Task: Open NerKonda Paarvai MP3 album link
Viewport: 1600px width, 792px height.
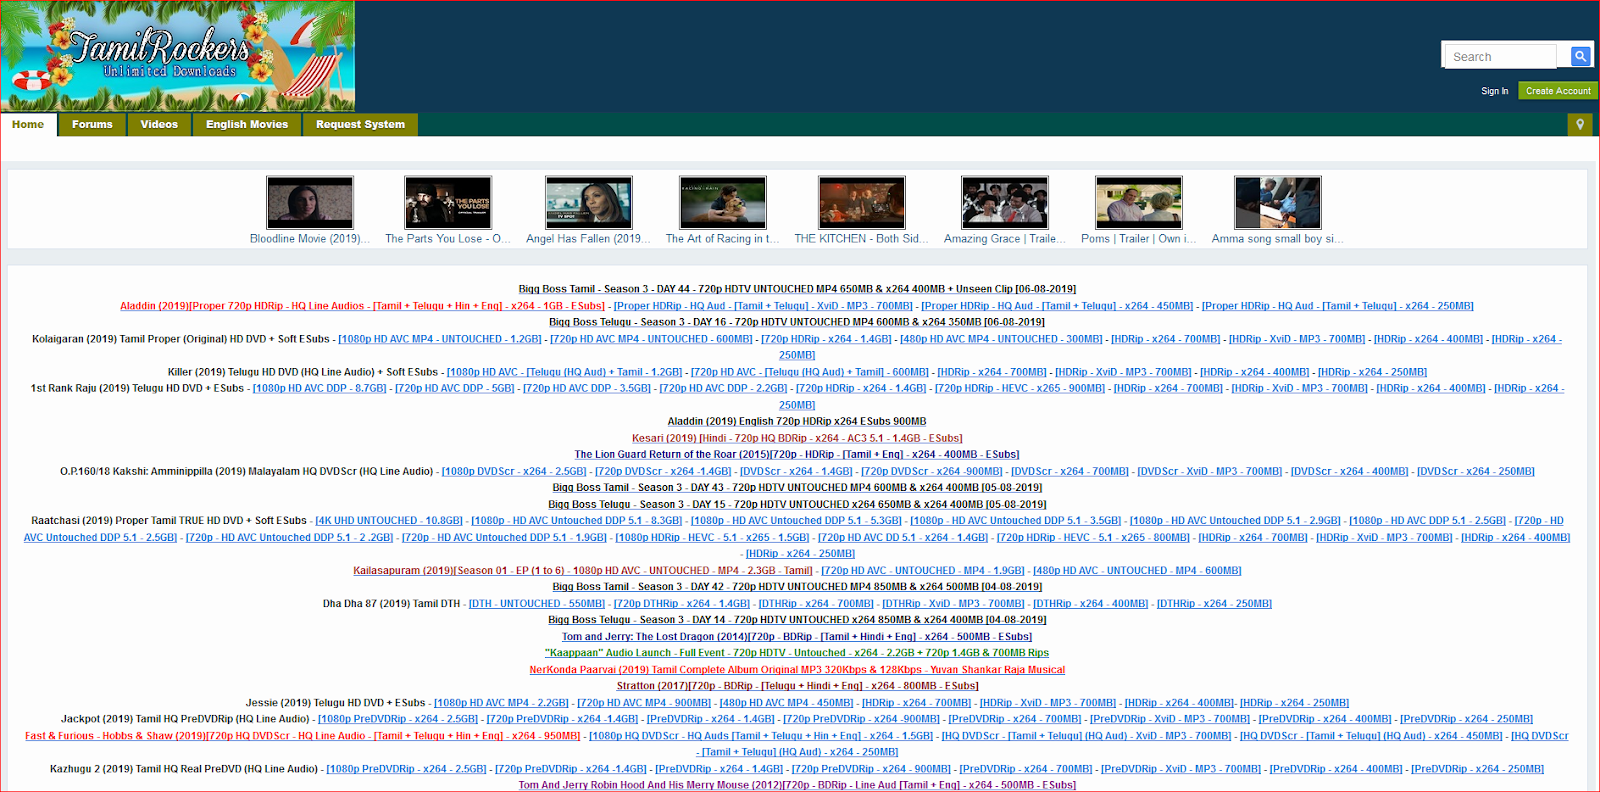Action: [797, 670]
